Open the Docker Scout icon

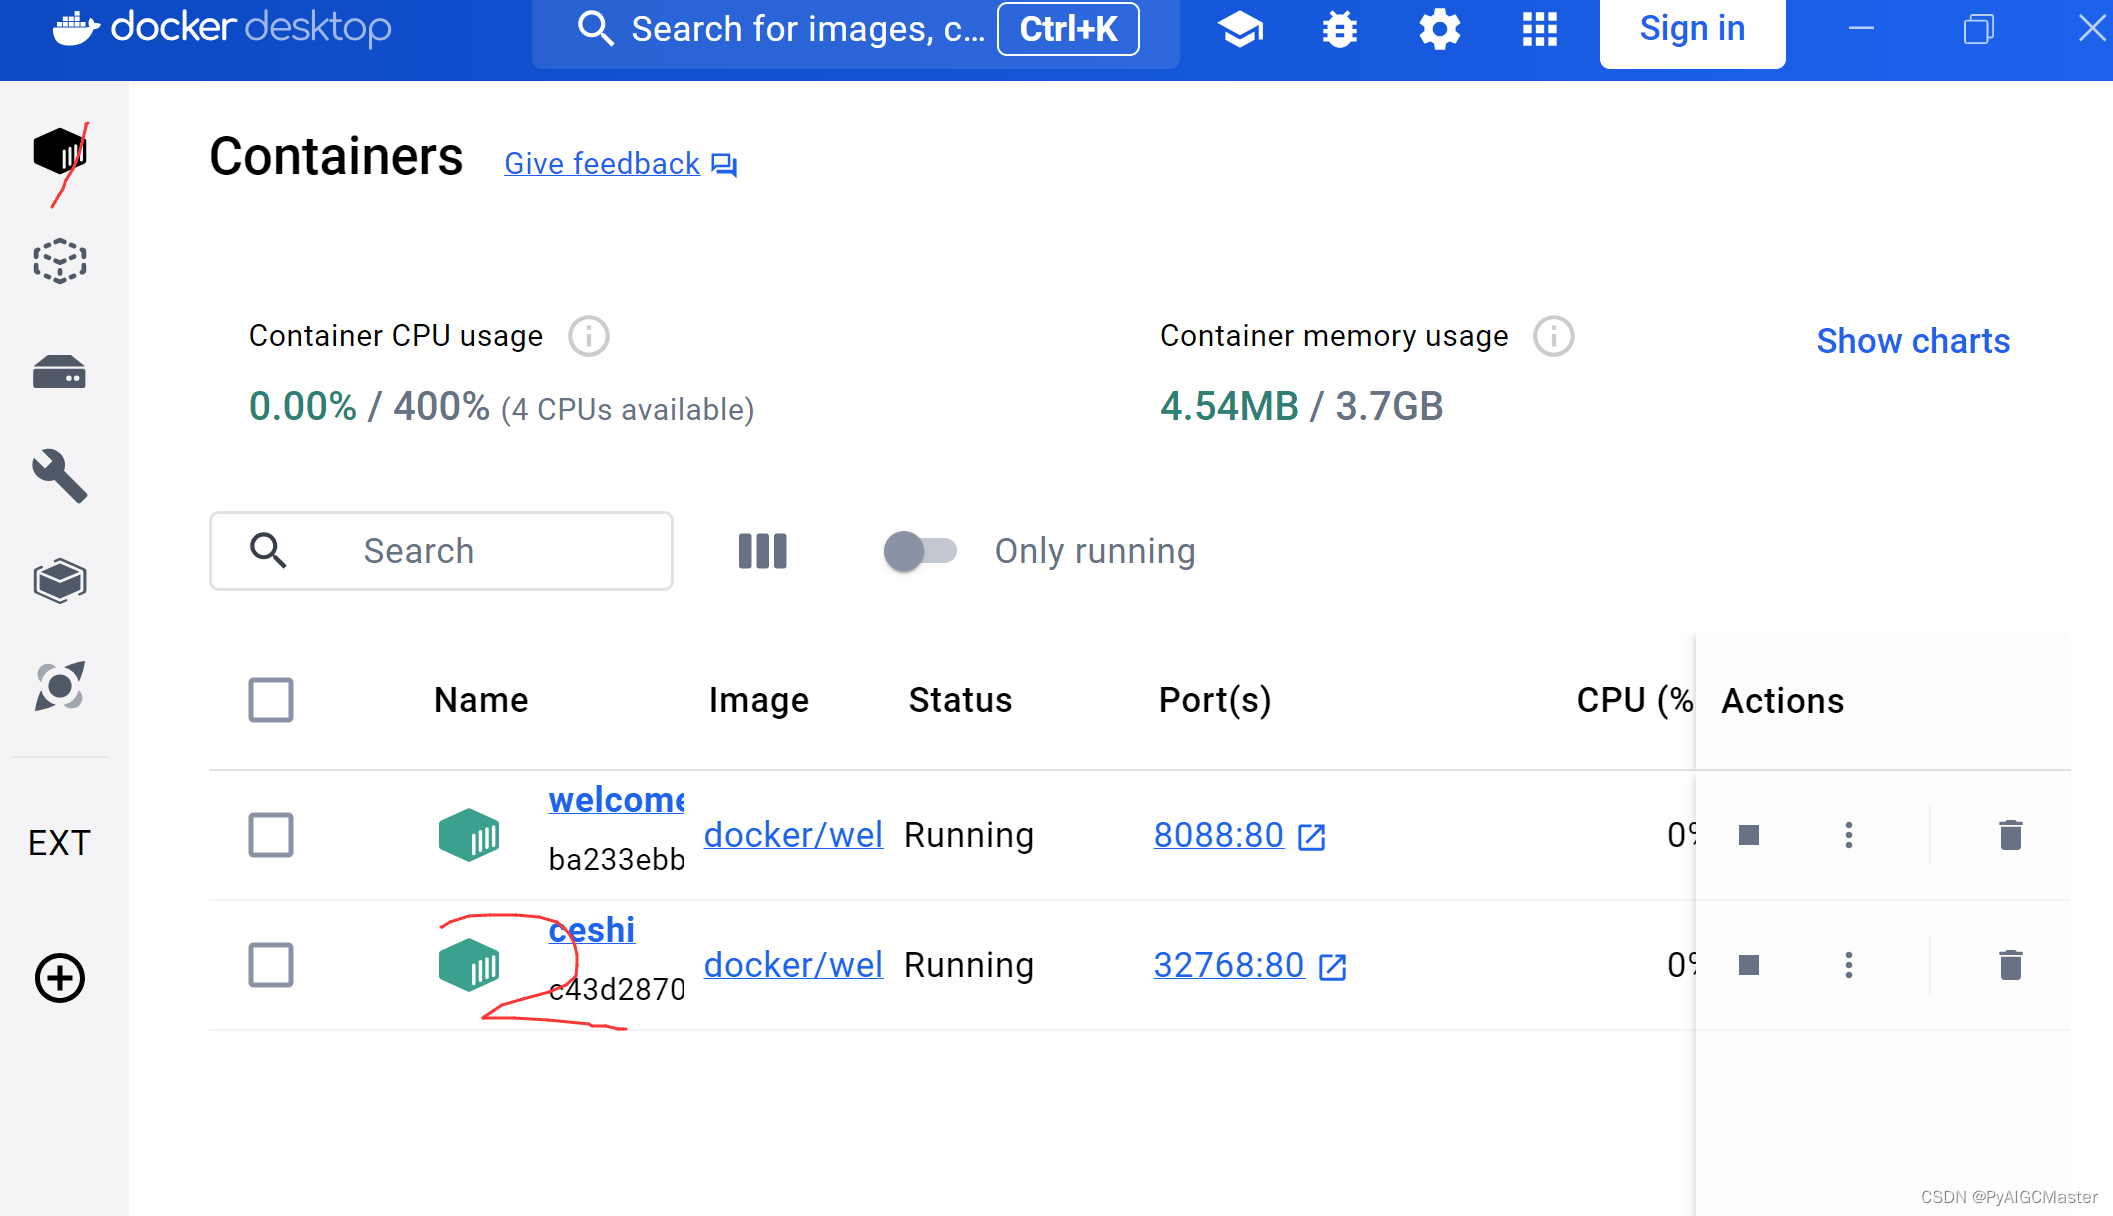click(59, 686)
